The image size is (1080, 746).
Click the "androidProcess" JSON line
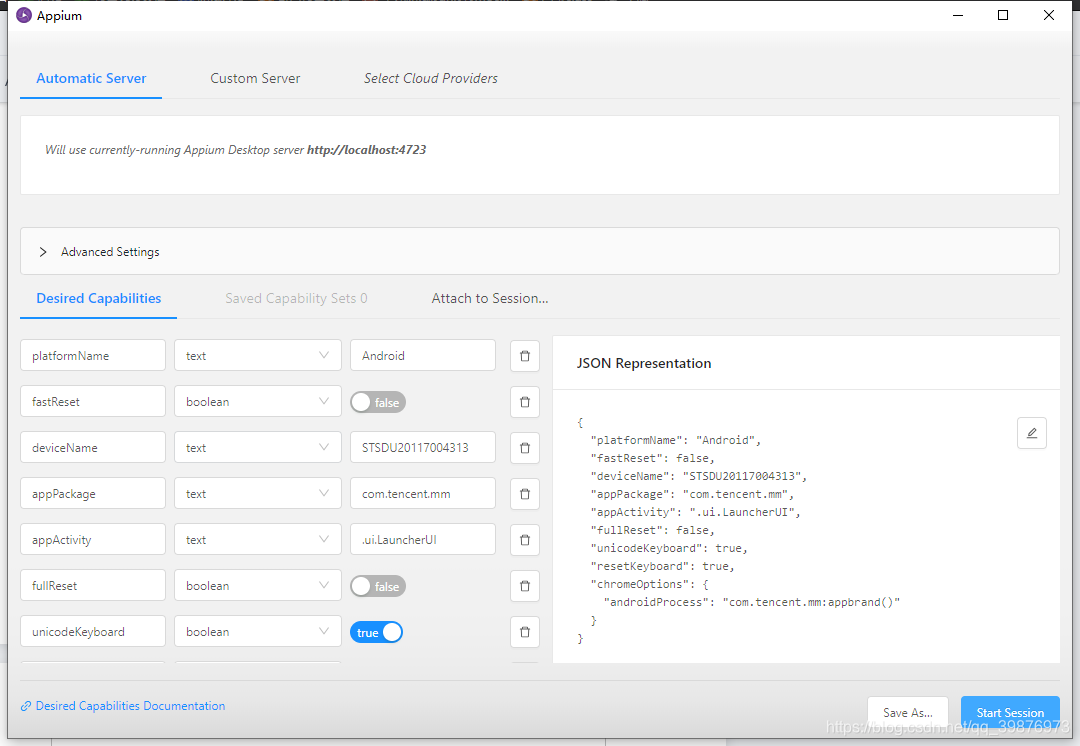[751, 602]
